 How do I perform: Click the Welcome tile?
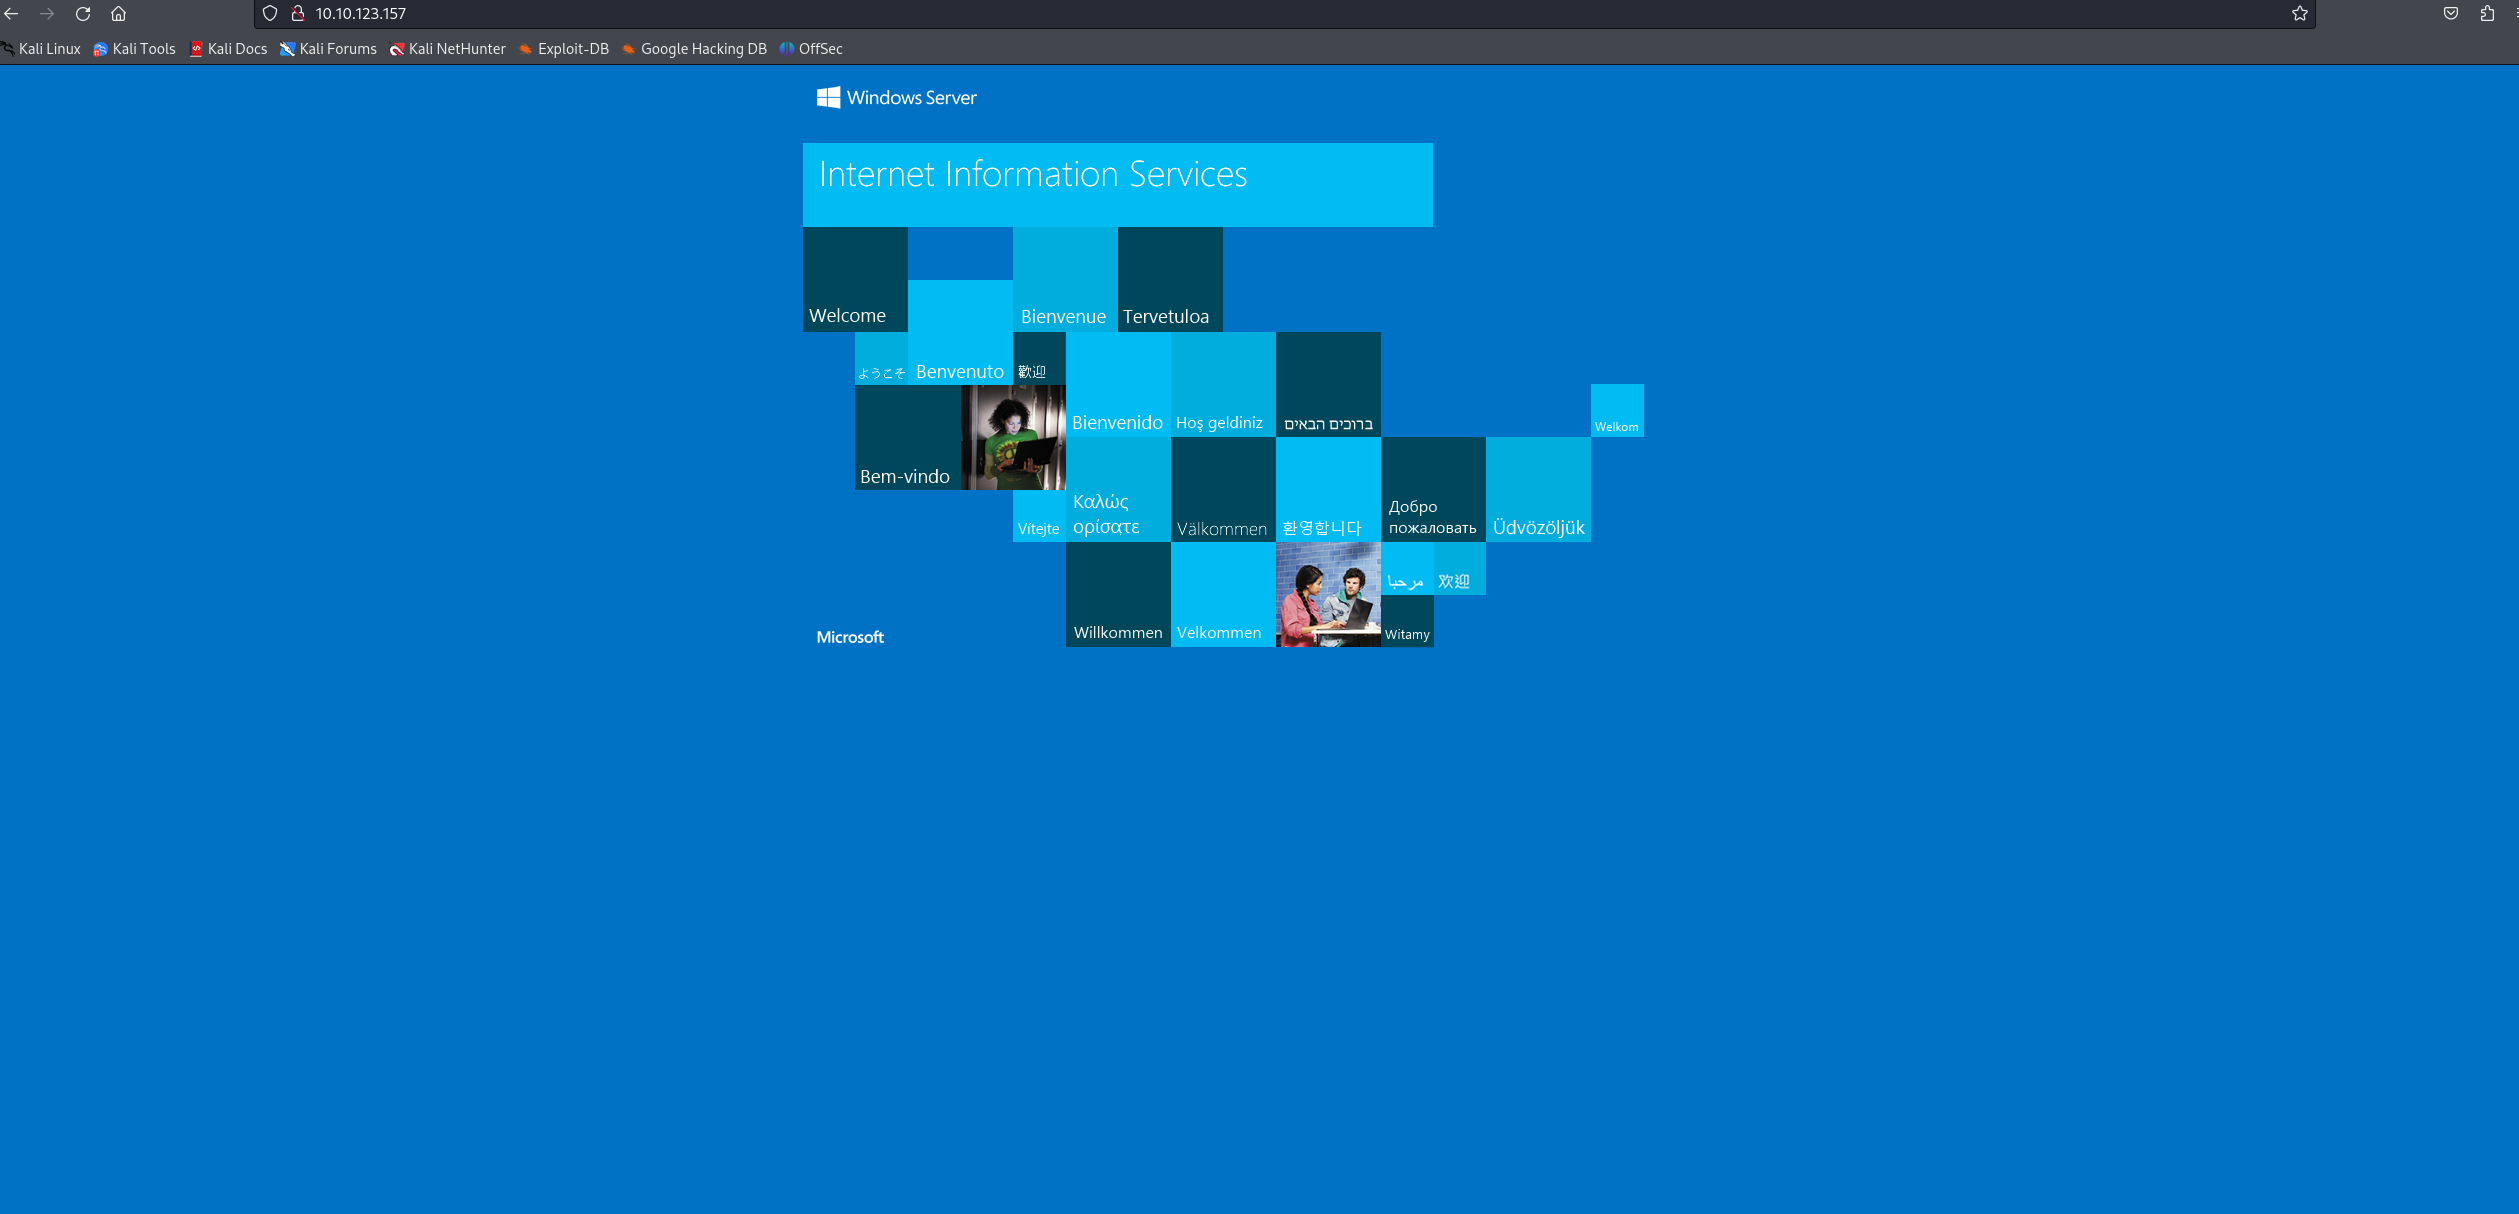(x=855, y=280)
